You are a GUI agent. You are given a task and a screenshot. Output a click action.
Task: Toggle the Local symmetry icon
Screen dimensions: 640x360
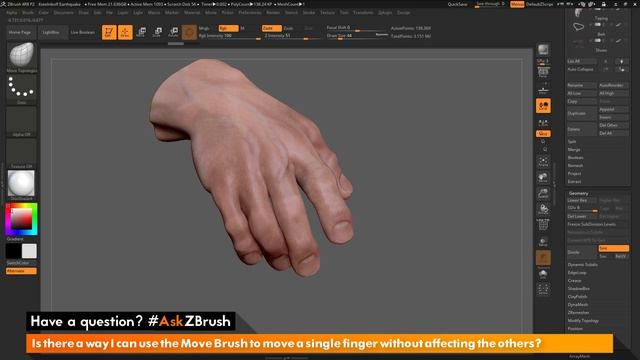(x=543, y=106)
